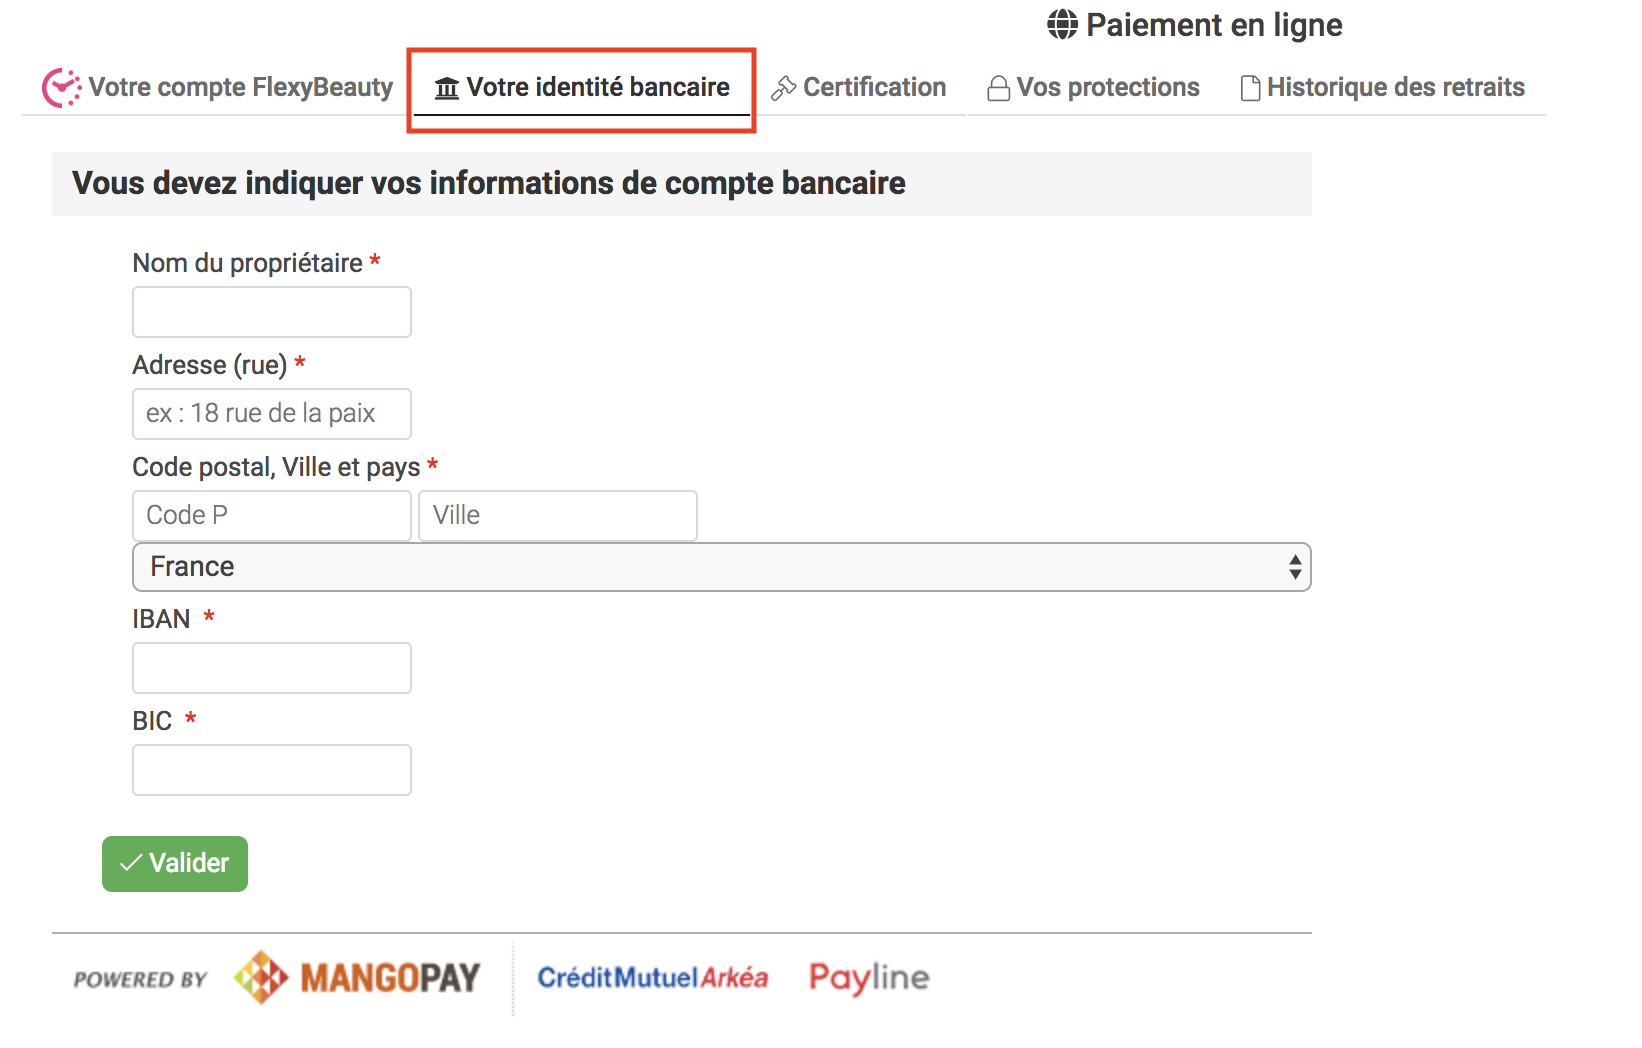Image resolution: width=1642 pixels, height=1048 pixels.
Task: Click the document icon for Historique des retraits
Action: coord(1250,89)
